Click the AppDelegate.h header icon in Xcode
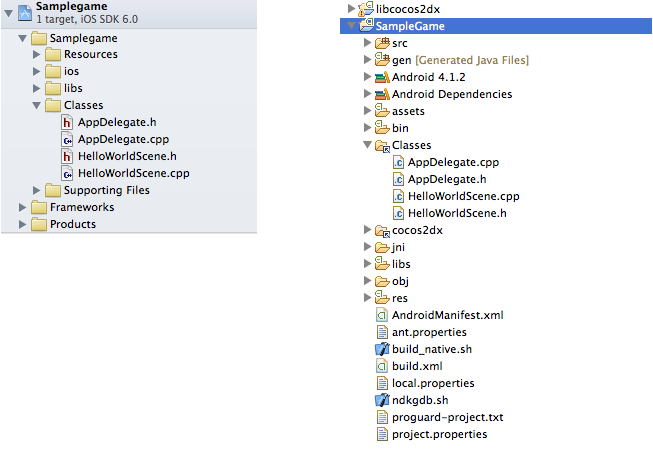The height and width of the screenshot is (449, 653). (67, 122)
